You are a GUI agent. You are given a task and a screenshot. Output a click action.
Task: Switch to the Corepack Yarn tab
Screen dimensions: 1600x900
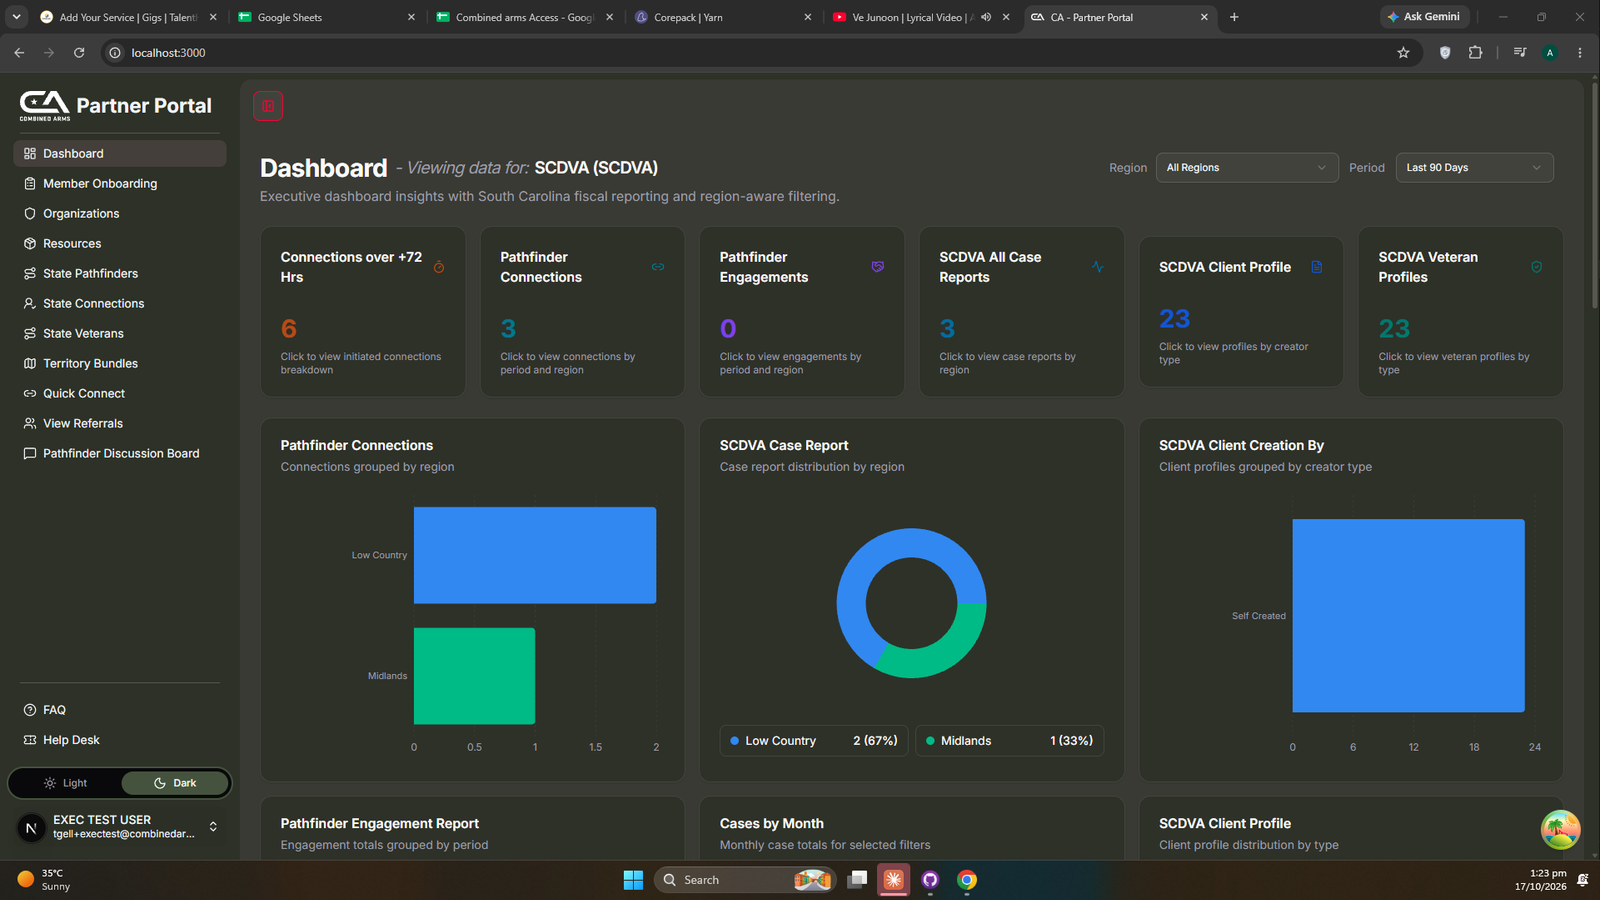pyautogui.click(x=723, y=17)
